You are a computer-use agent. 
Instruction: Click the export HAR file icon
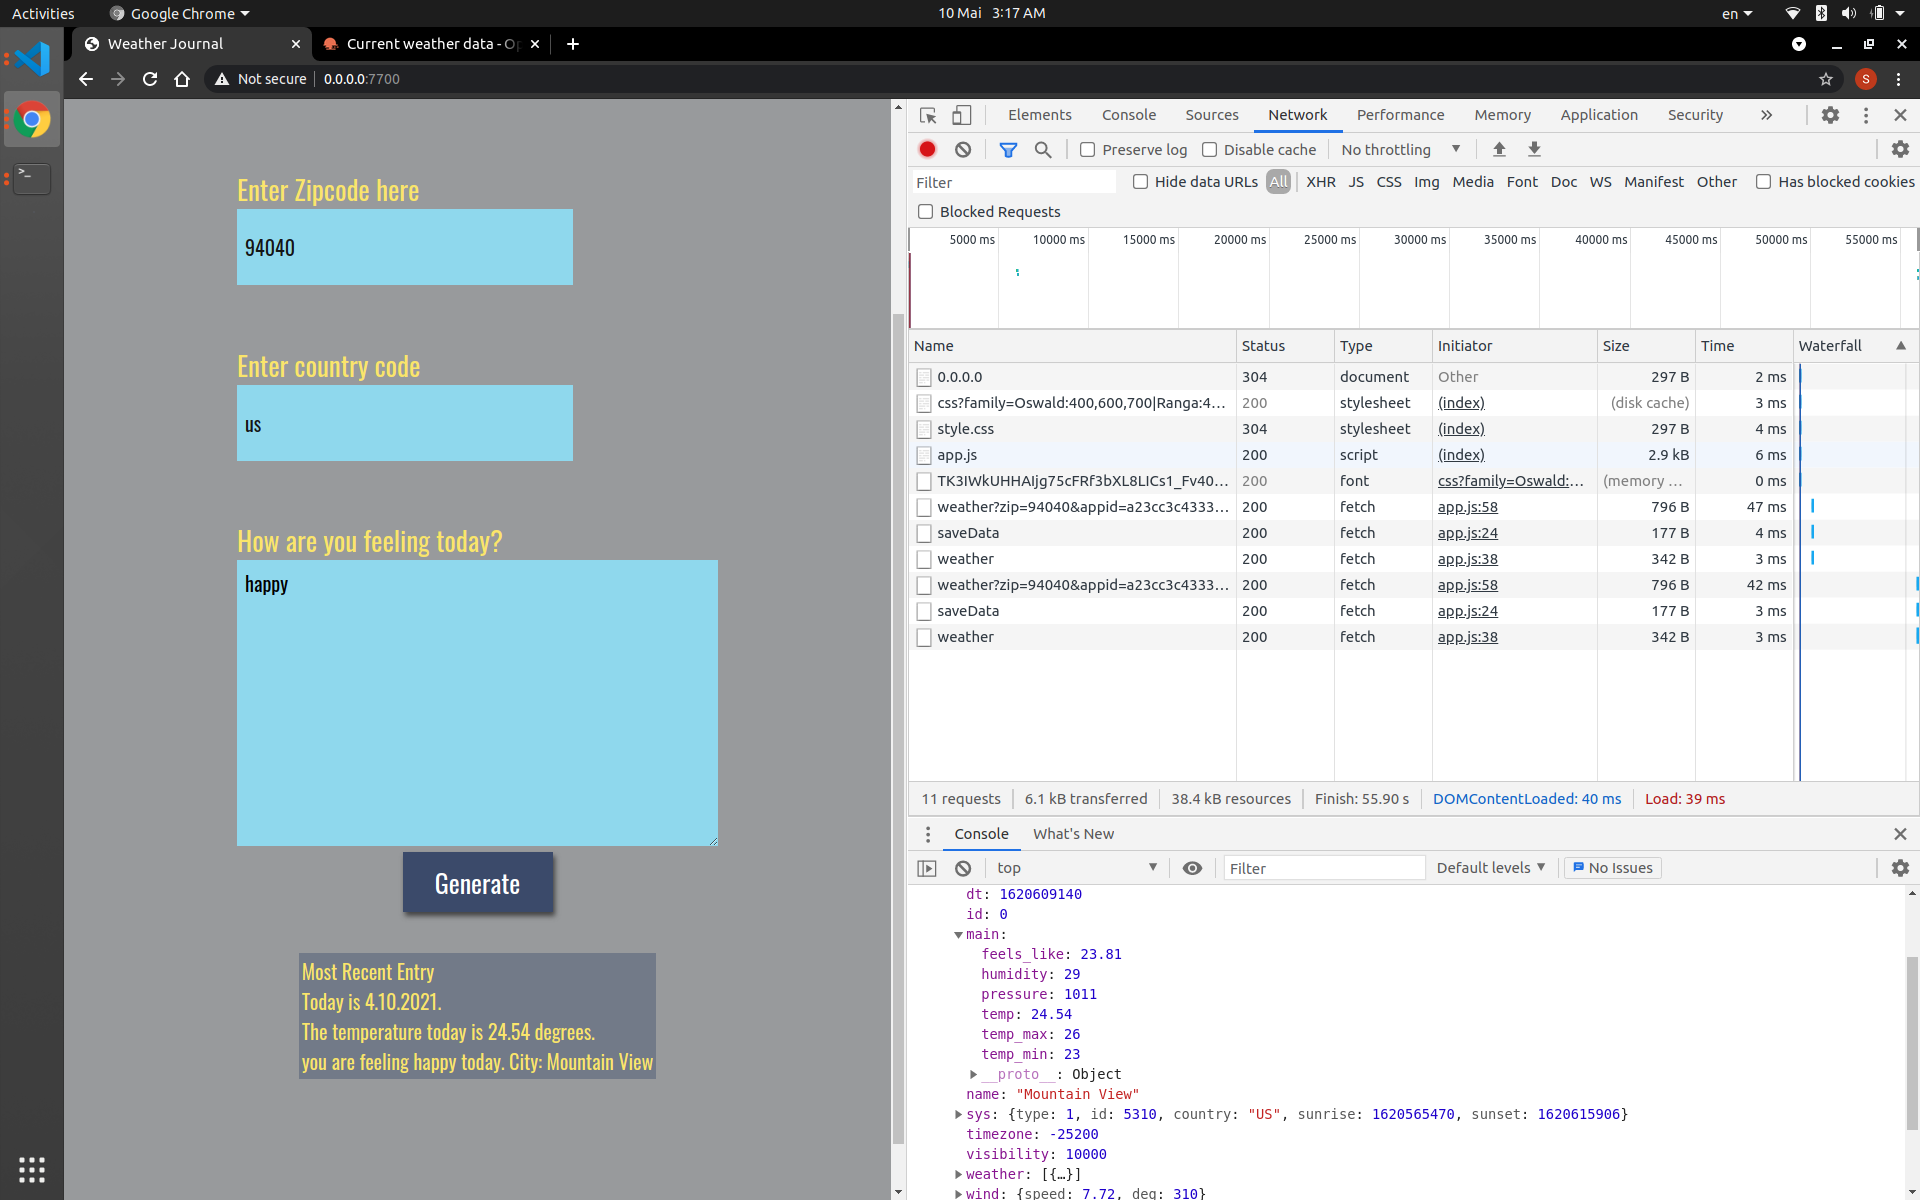tap(1533, 149)
